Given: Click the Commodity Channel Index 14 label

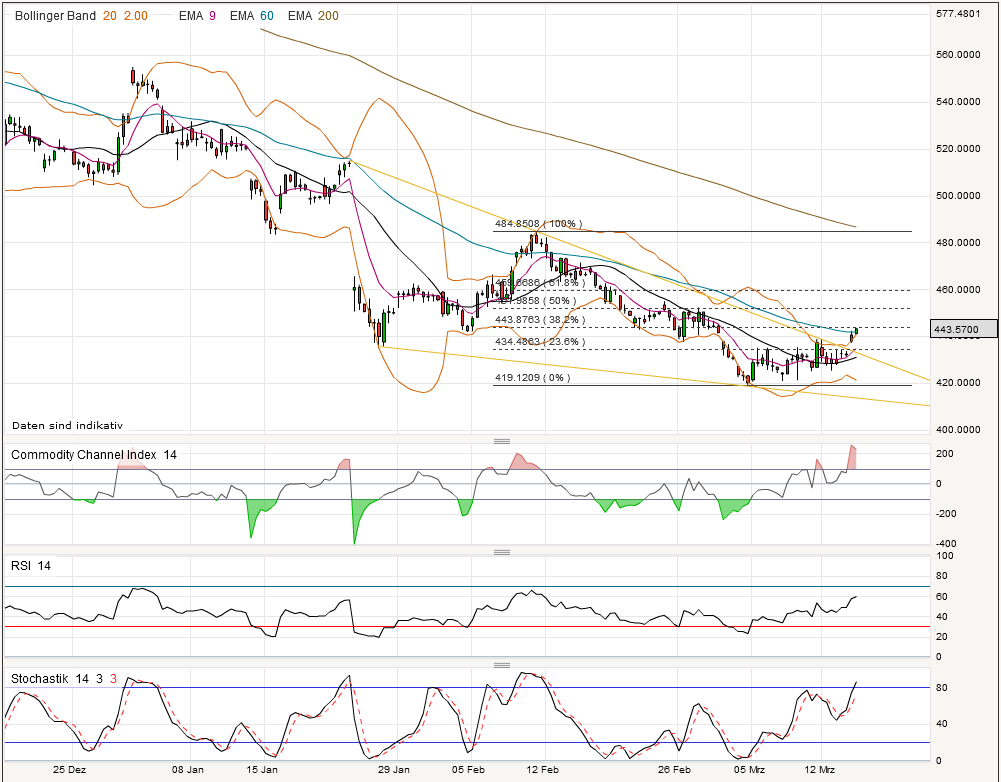Looking at the screenshot, I should pyautogui.click(x=94, y=455).
